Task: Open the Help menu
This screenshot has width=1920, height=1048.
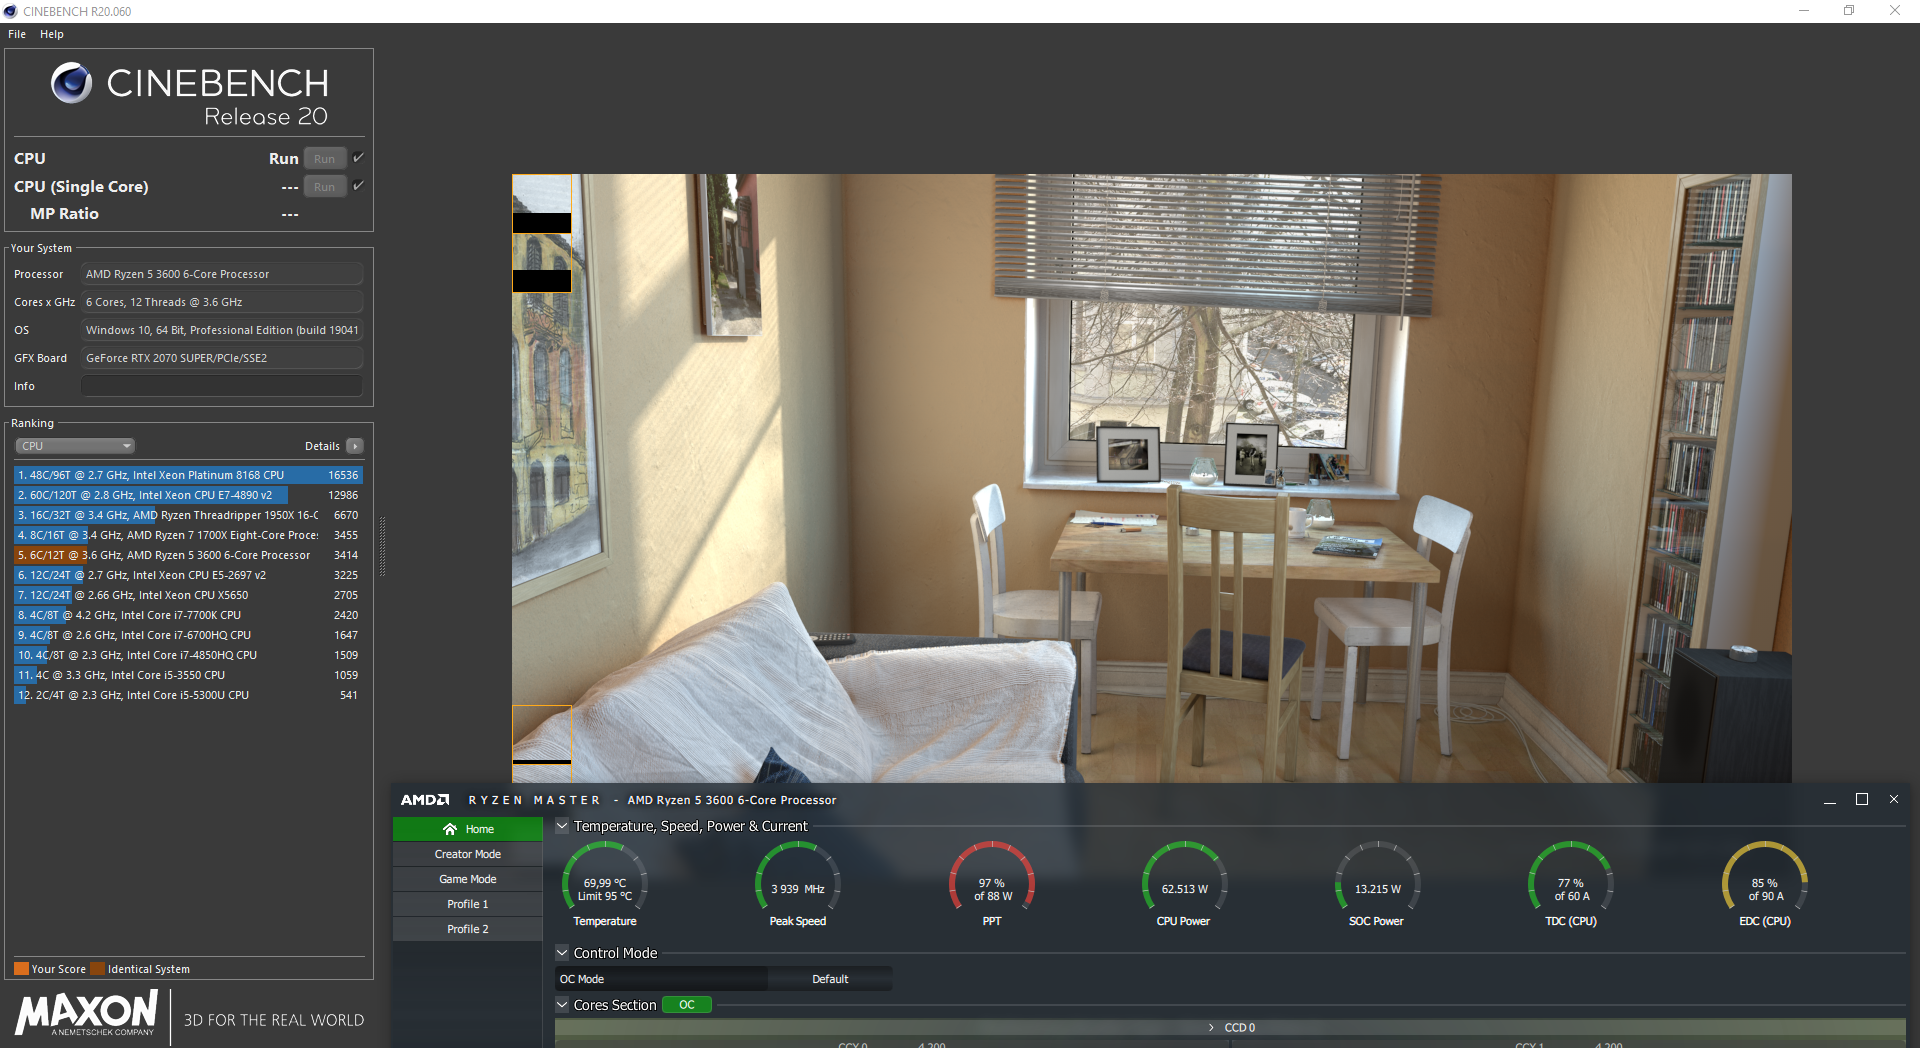Action: [52, 34]
